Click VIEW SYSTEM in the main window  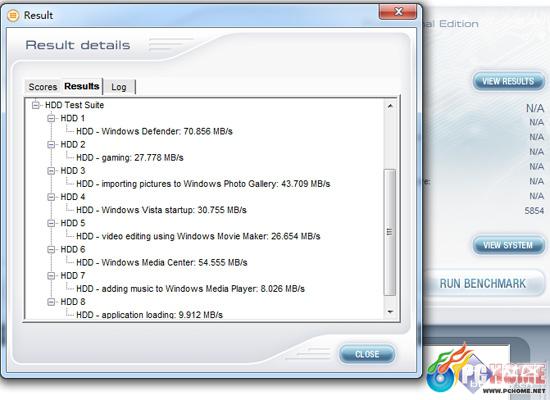508,245
